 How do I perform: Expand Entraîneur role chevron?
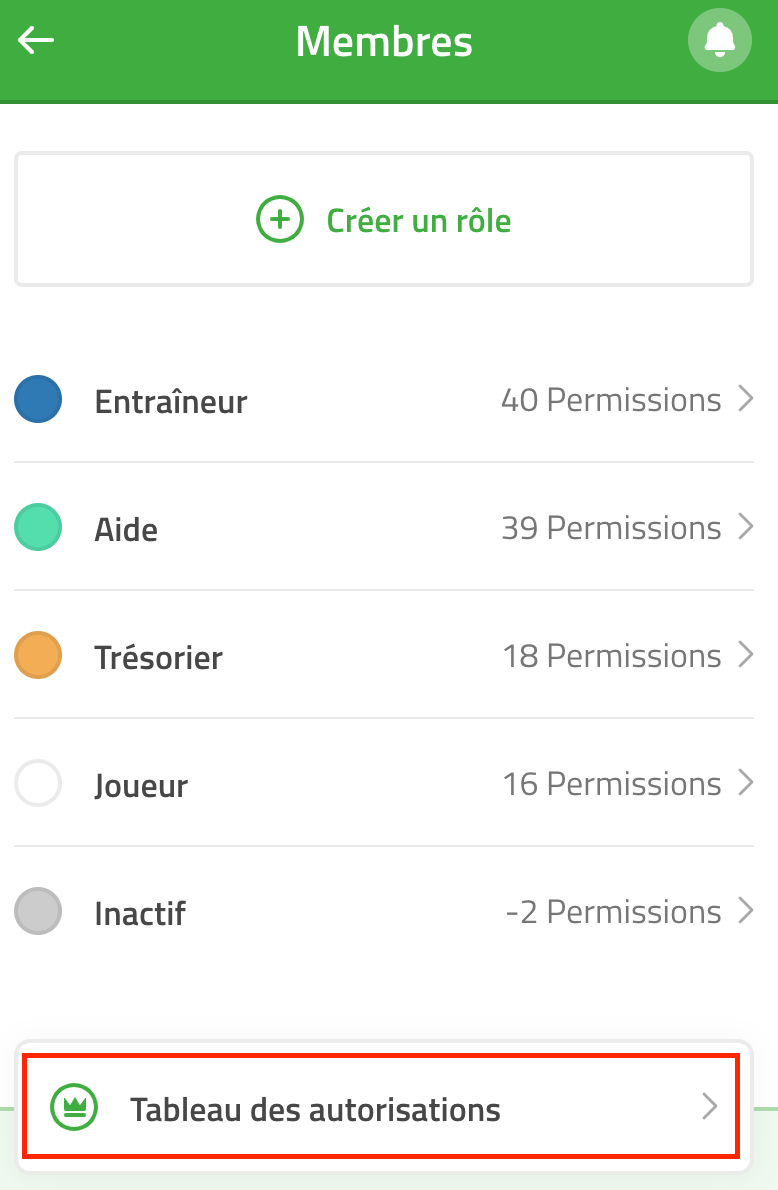click(x=745, y=398)
